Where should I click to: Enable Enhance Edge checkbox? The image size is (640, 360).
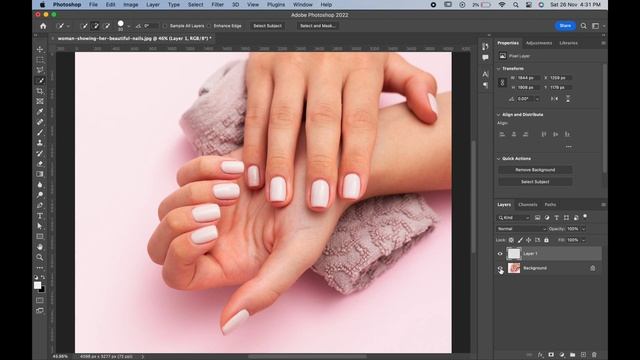tap(209, 26)
